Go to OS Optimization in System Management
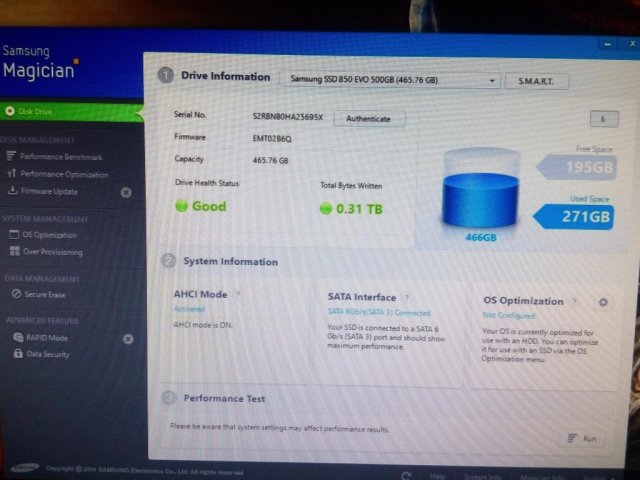 click(x=49, y=235)
